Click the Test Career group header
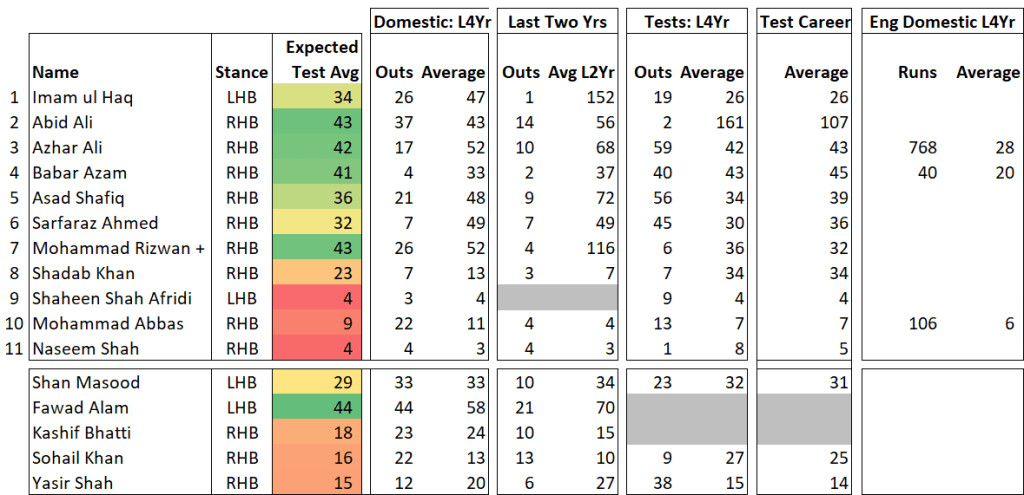This screenshot has width=1024, height=495. pyautogui.click(x=805, y=21)
